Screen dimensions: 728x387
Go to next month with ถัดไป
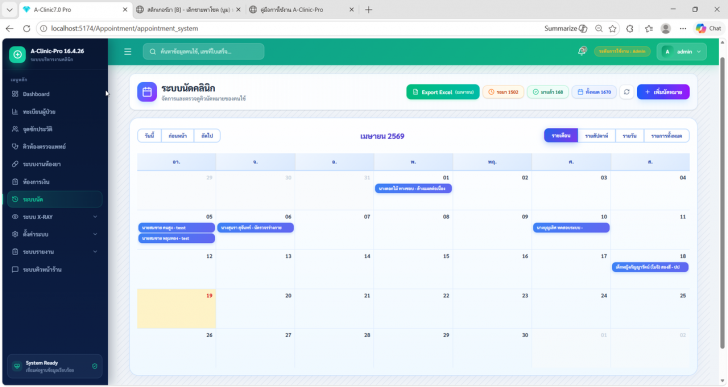pyautogui.click(x=207, y=136)
